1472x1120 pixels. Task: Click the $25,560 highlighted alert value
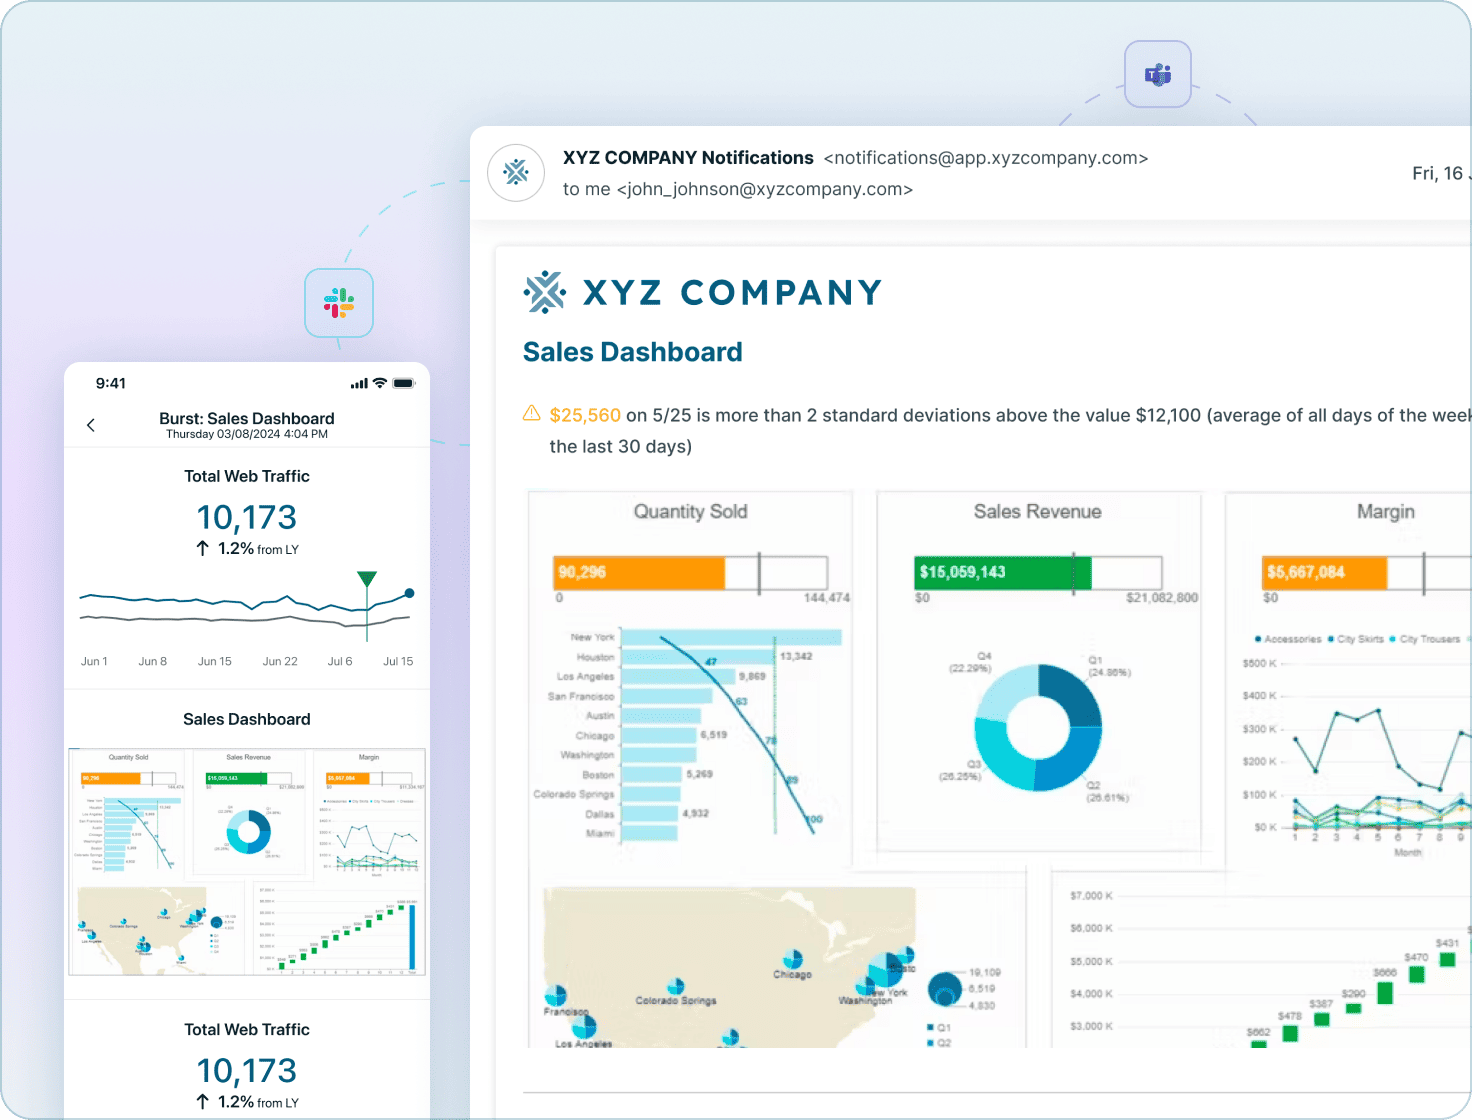[585, 415]
